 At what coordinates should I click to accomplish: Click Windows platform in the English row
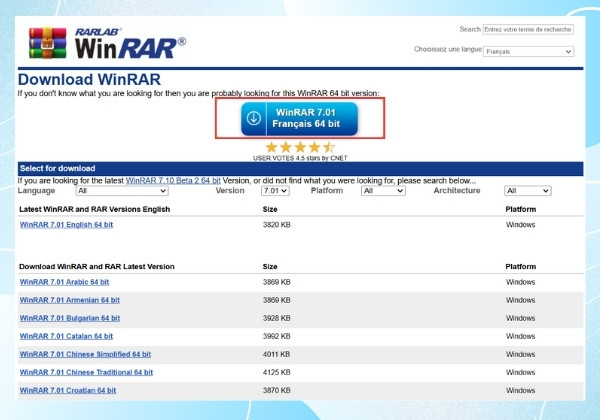[520, 225]
